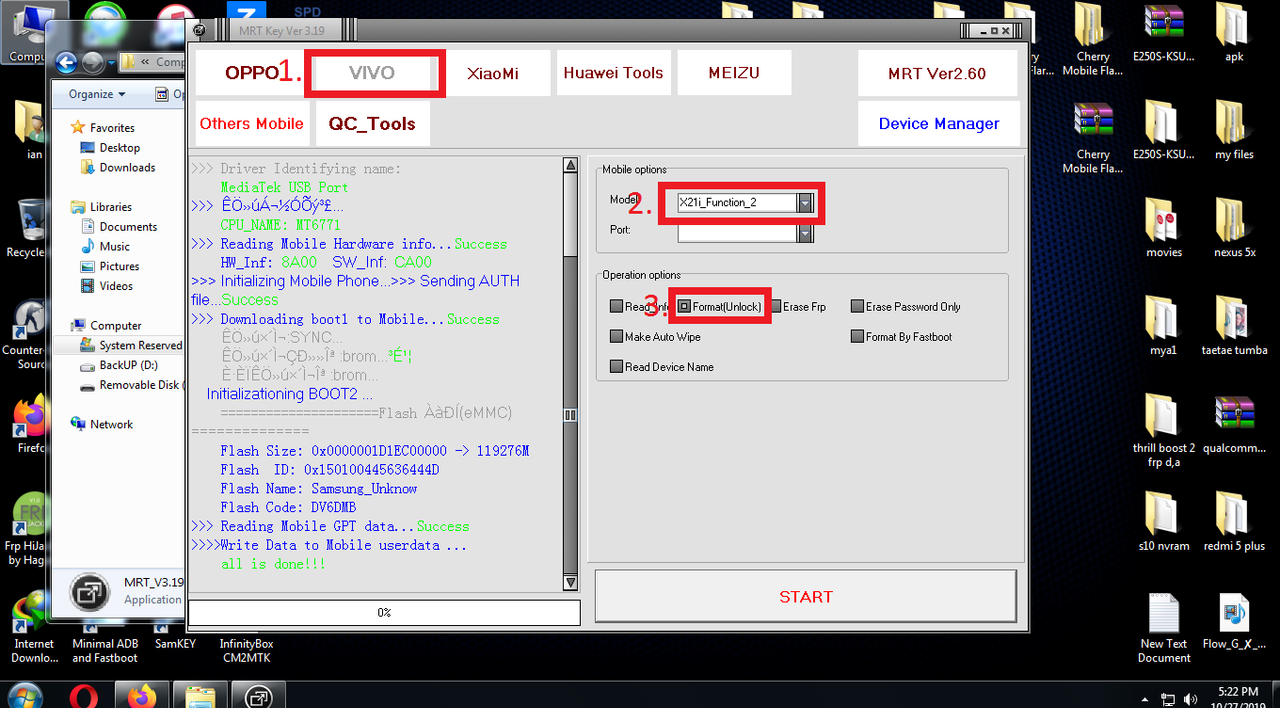
Task: Click the log scrollbar up arrow
Action: coord(570,165)
